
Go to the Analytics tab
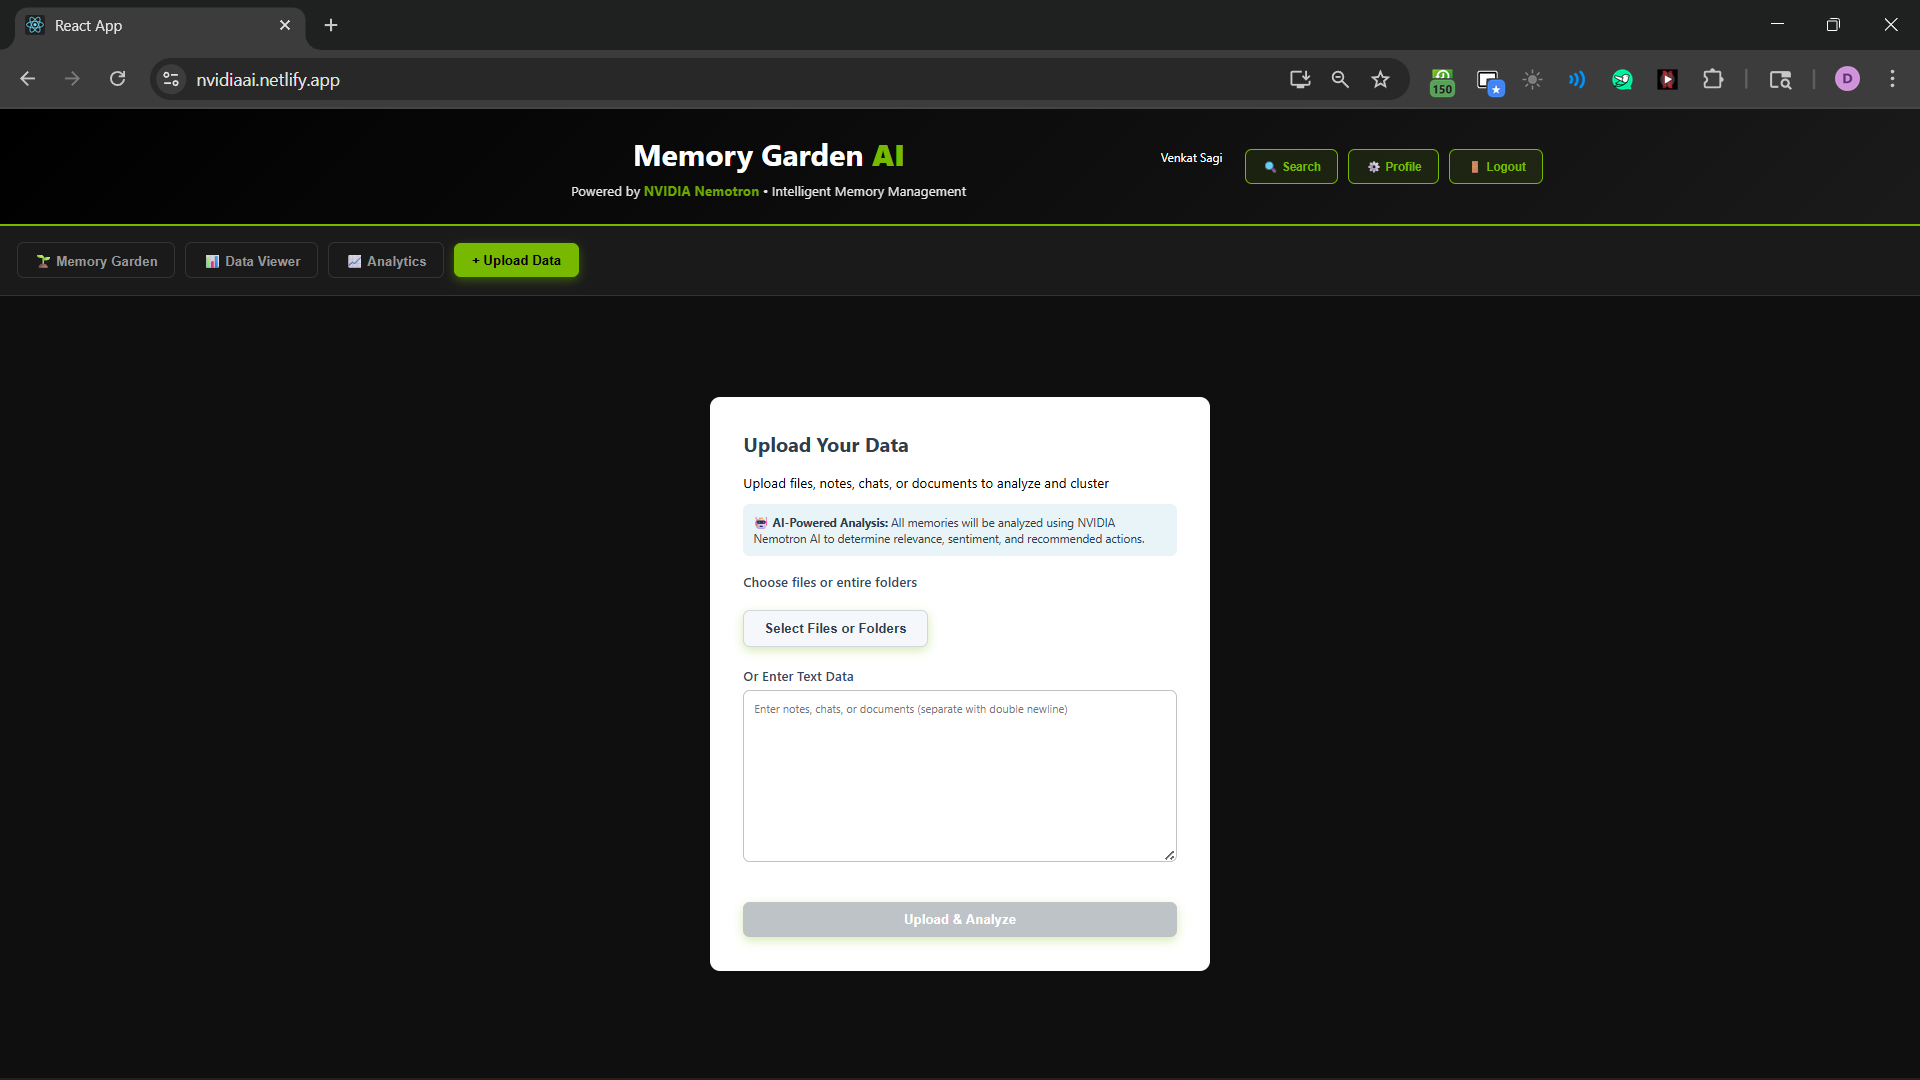386,261
